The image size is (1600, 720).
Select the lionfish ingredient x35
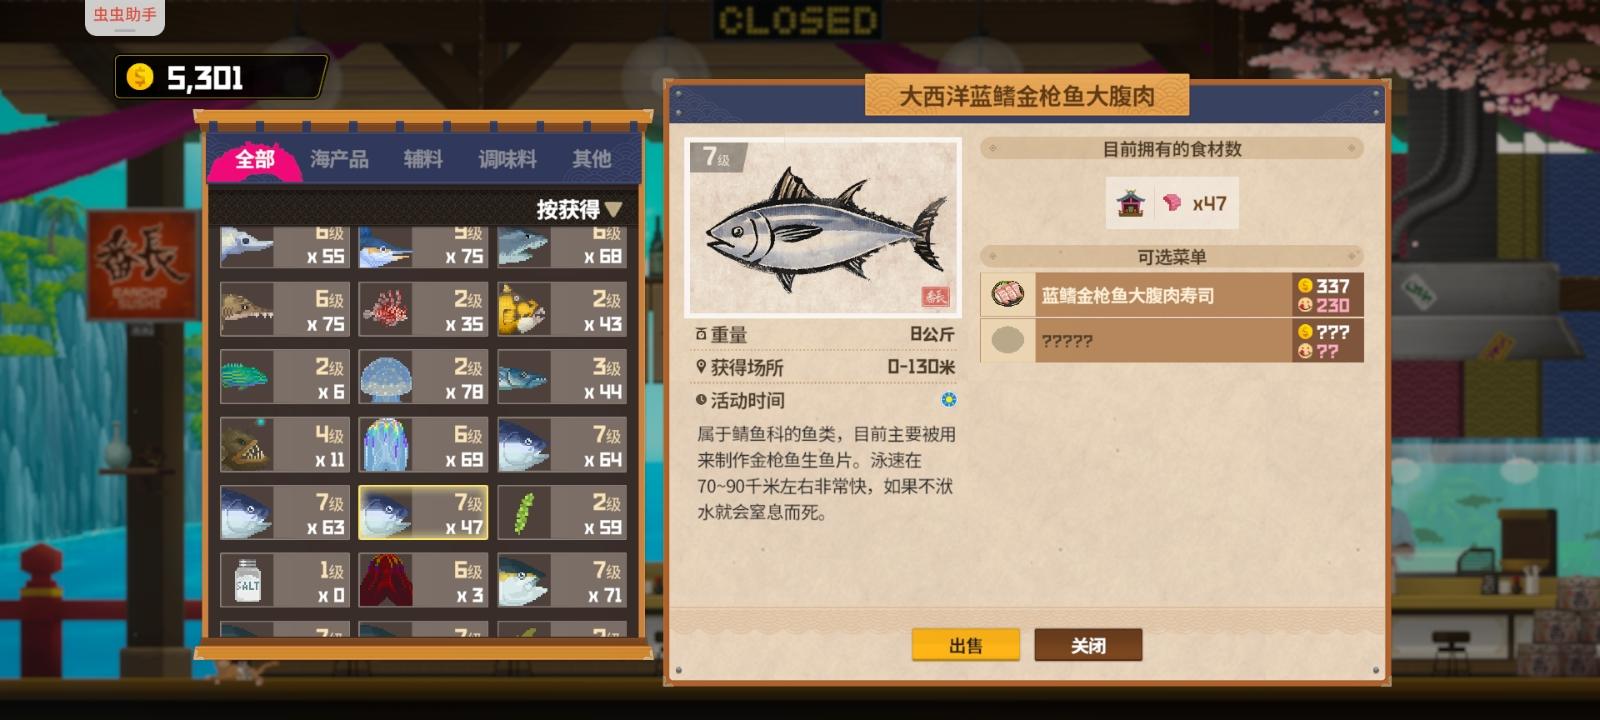point(423,309)
